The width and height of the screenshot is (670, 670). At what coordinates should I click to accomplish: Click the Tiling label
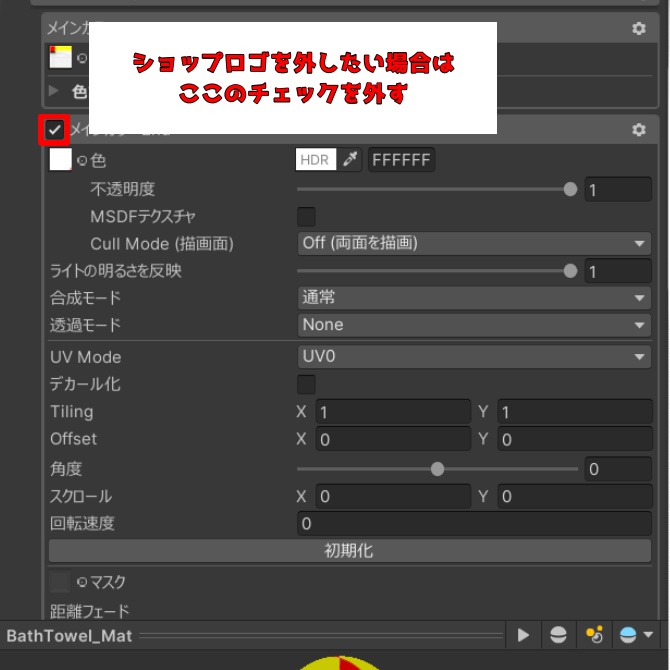[x=71, y=411]
